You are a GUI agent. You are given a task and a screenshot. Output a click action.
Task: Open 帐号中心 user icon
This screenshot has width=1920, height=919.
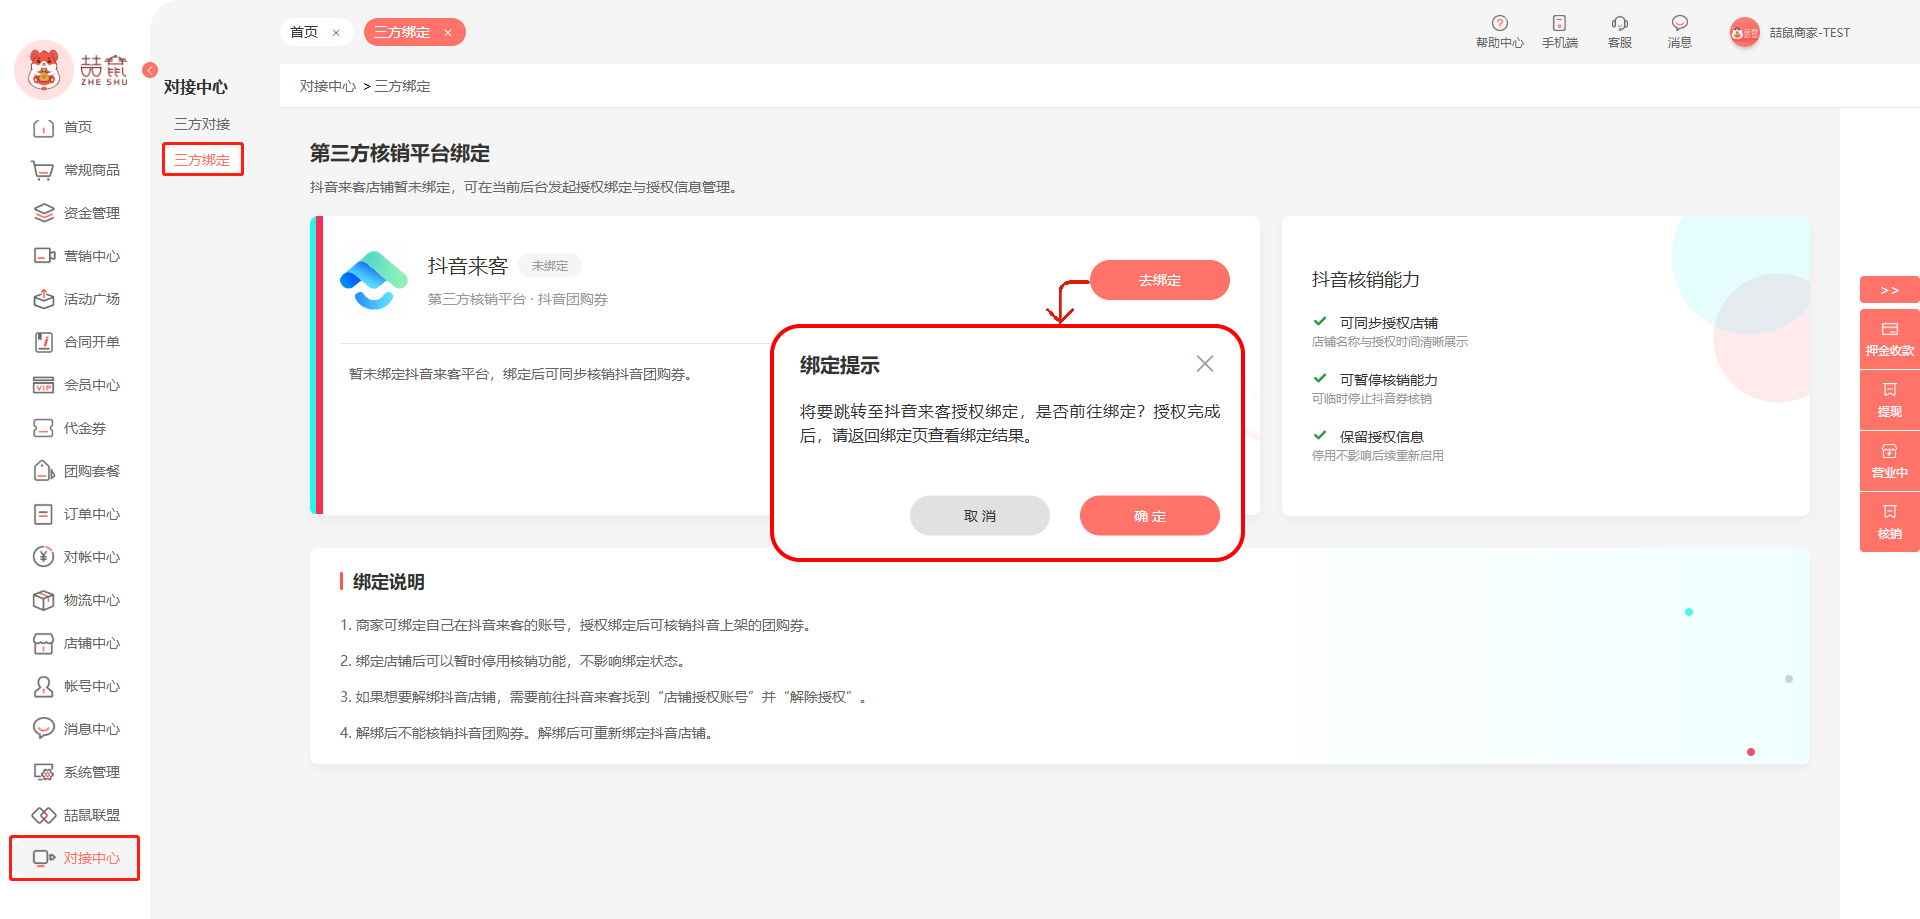tap(43, 687)
